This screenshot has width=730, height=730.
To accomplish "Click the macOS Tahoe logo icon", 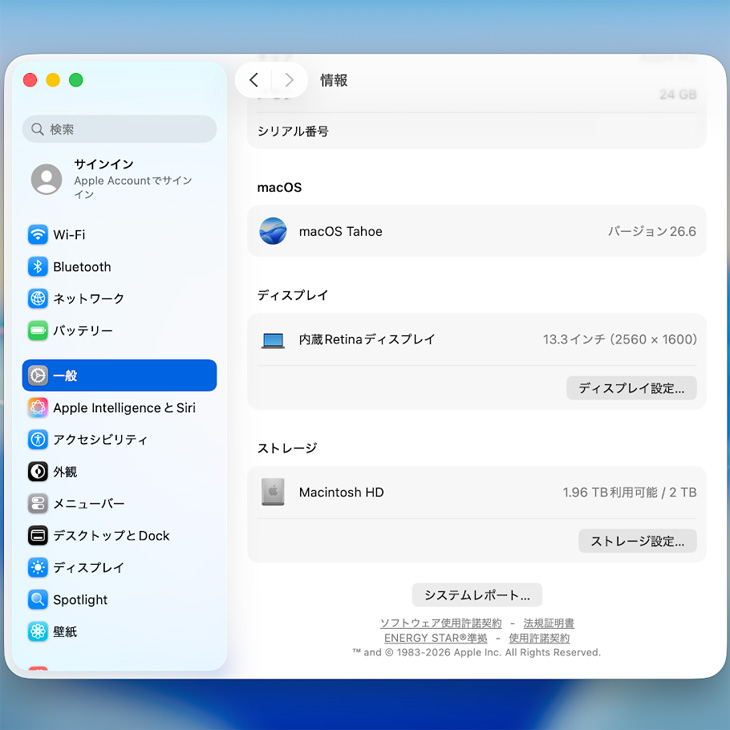I will point(273,231).
